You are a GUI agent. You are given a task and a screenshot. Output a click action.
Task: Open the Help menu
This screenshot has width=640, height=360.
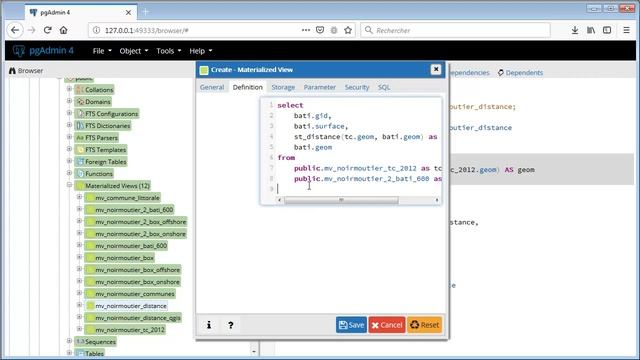point(201,51)
